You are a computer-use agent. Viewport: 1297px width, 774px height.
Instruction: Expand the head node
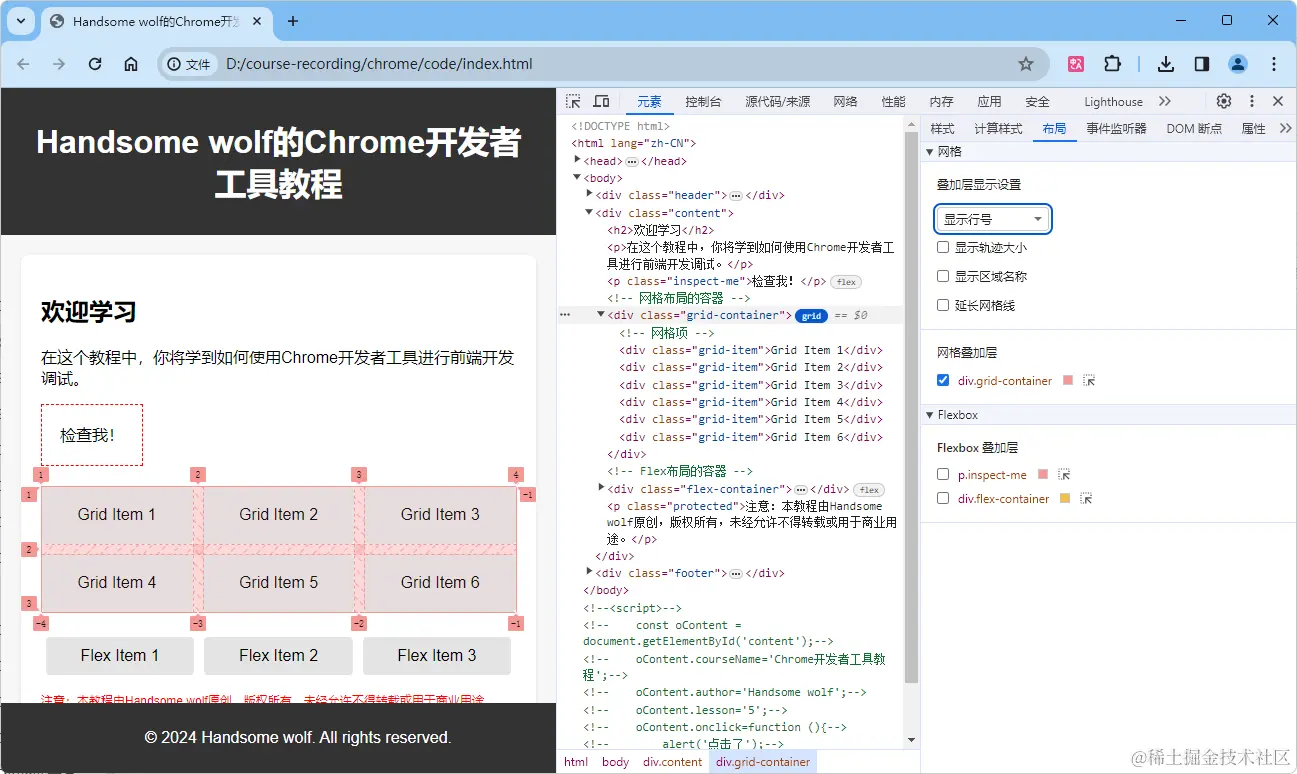pyautogui.click(x=578, y=160)
